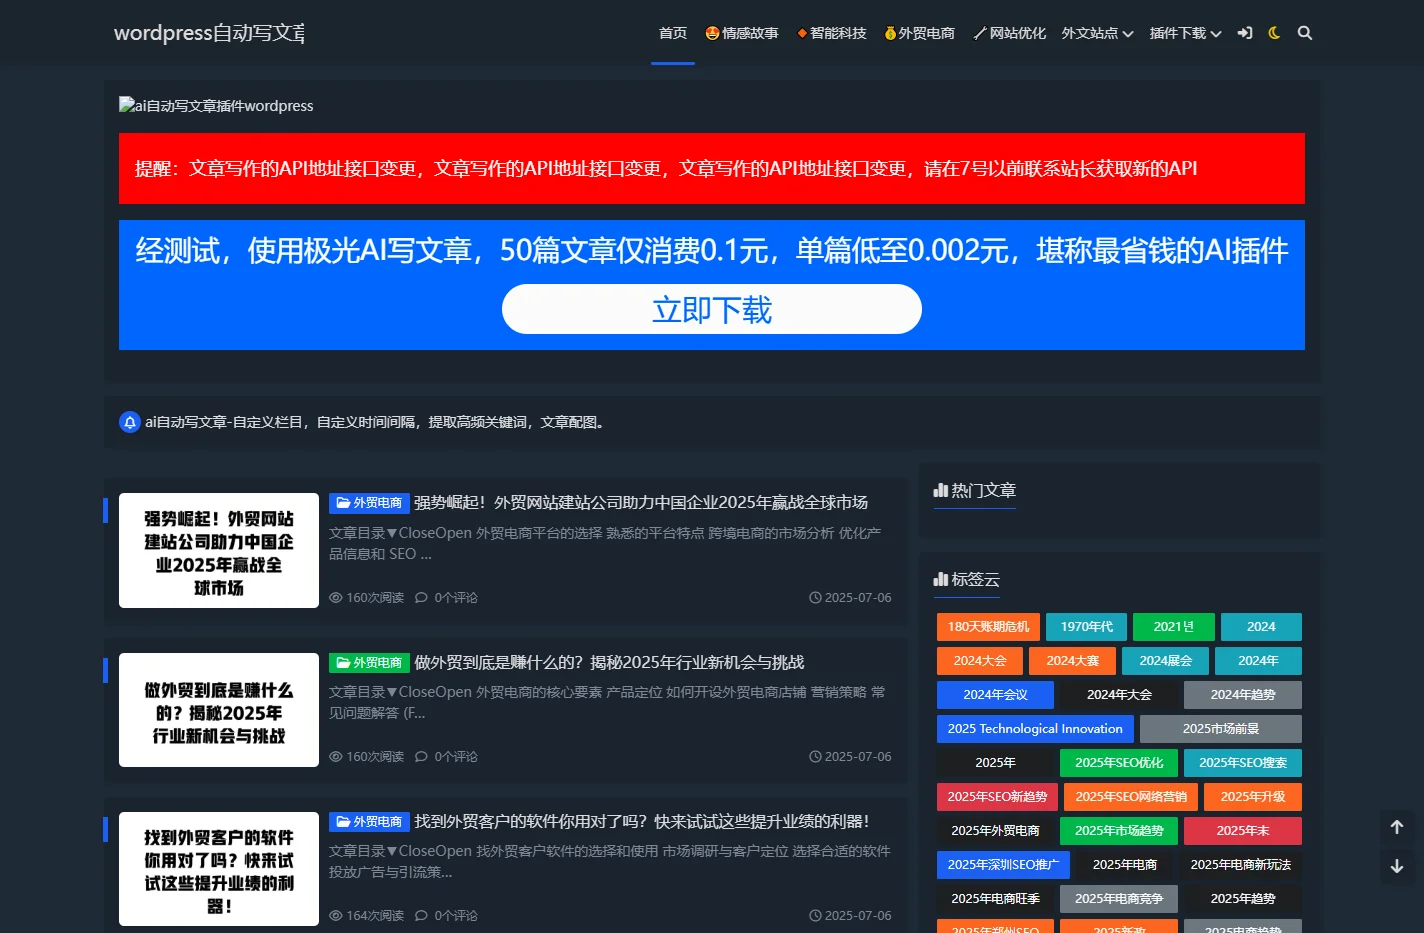Select the 2024展会 tag
1424x933 pixels.
coord(1166,661)
